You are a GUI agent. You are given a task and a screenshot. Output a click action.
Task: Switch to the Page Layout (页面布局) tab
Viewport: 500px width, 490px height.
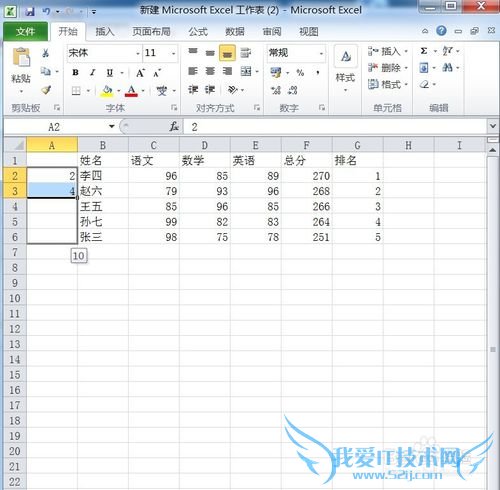pos(151,32)
